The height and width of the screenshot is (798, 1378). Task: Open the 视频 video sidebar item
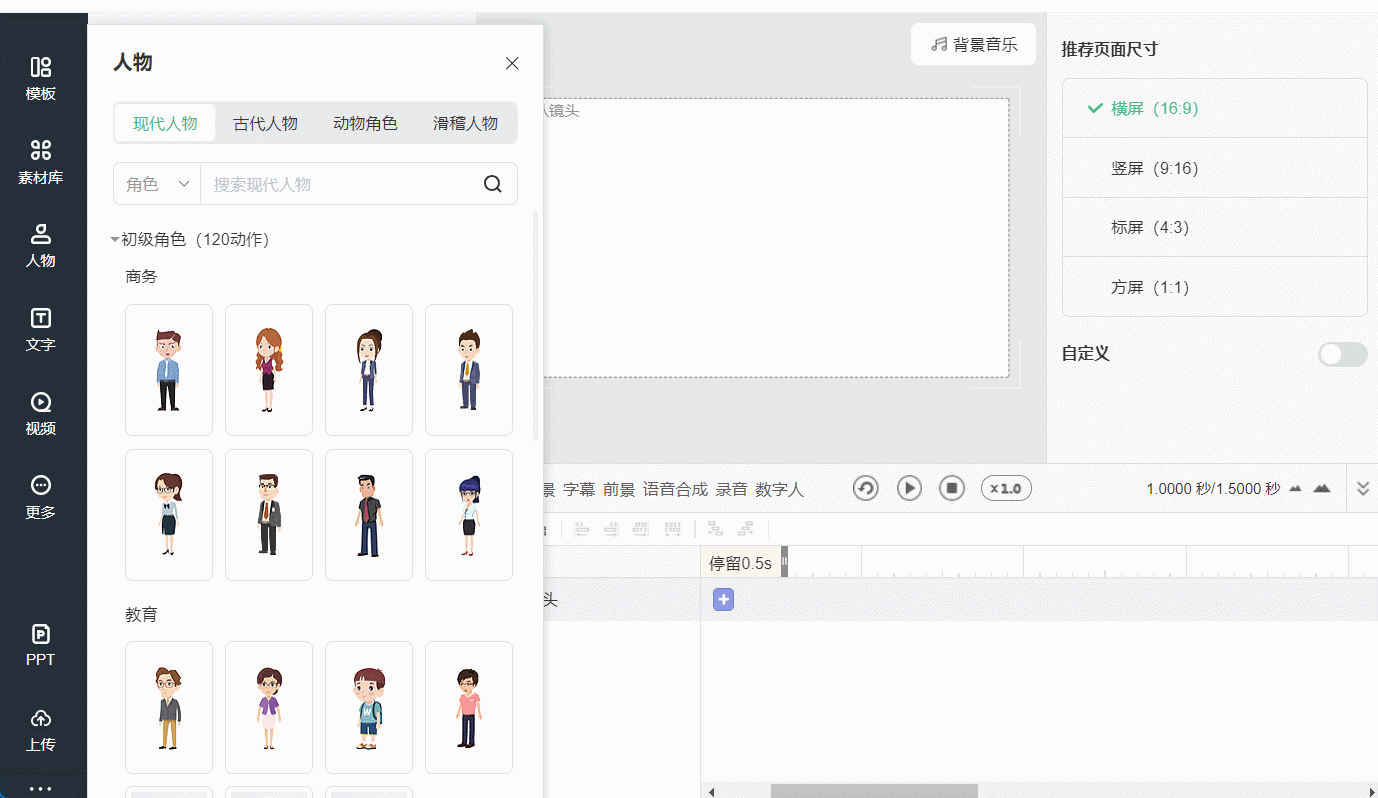click(41, 414)
